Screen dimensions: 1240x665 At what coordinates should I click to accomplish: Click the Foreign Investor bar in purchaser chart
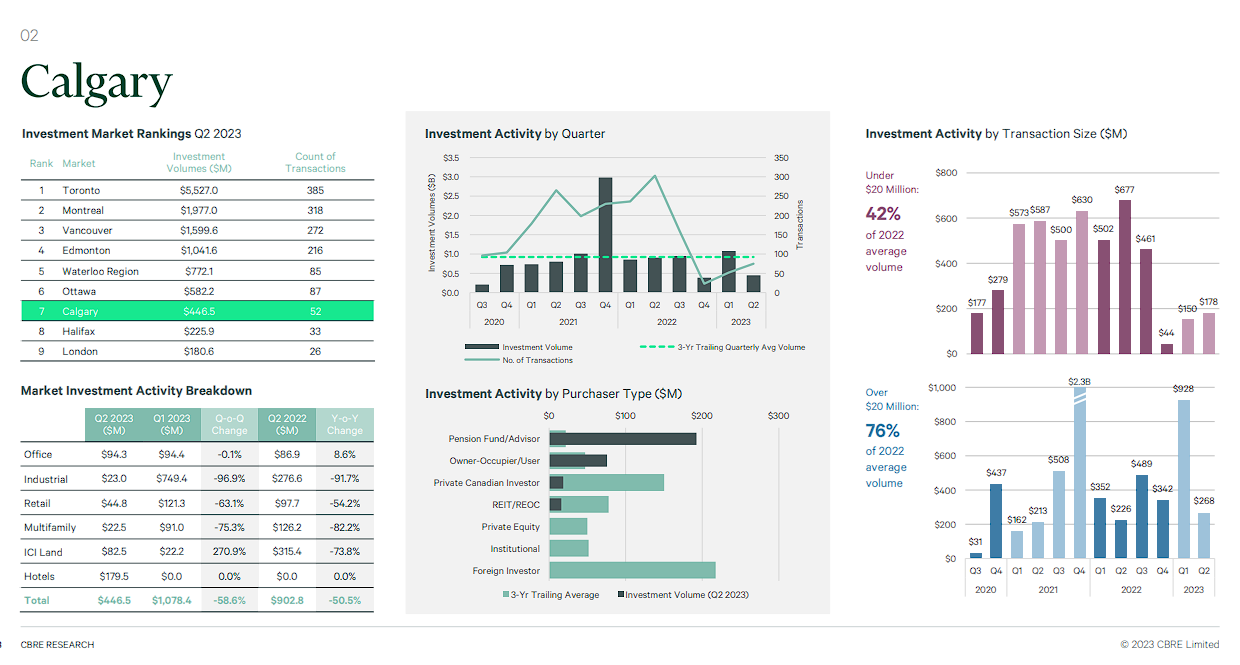tap(632, 570)
